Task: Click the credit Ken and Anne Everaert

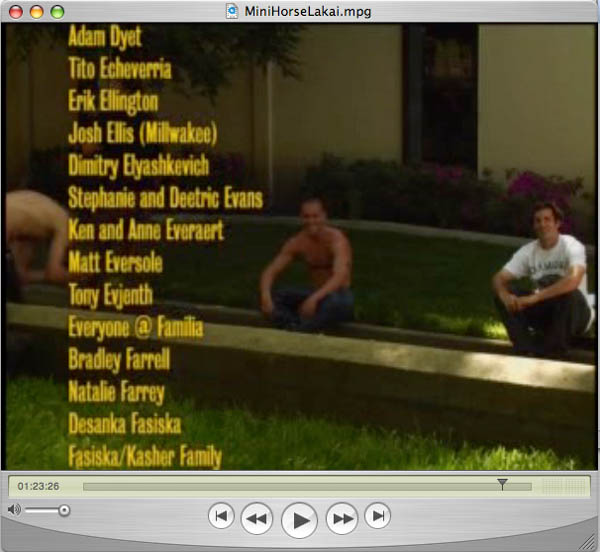Action: tap(146, 230)
